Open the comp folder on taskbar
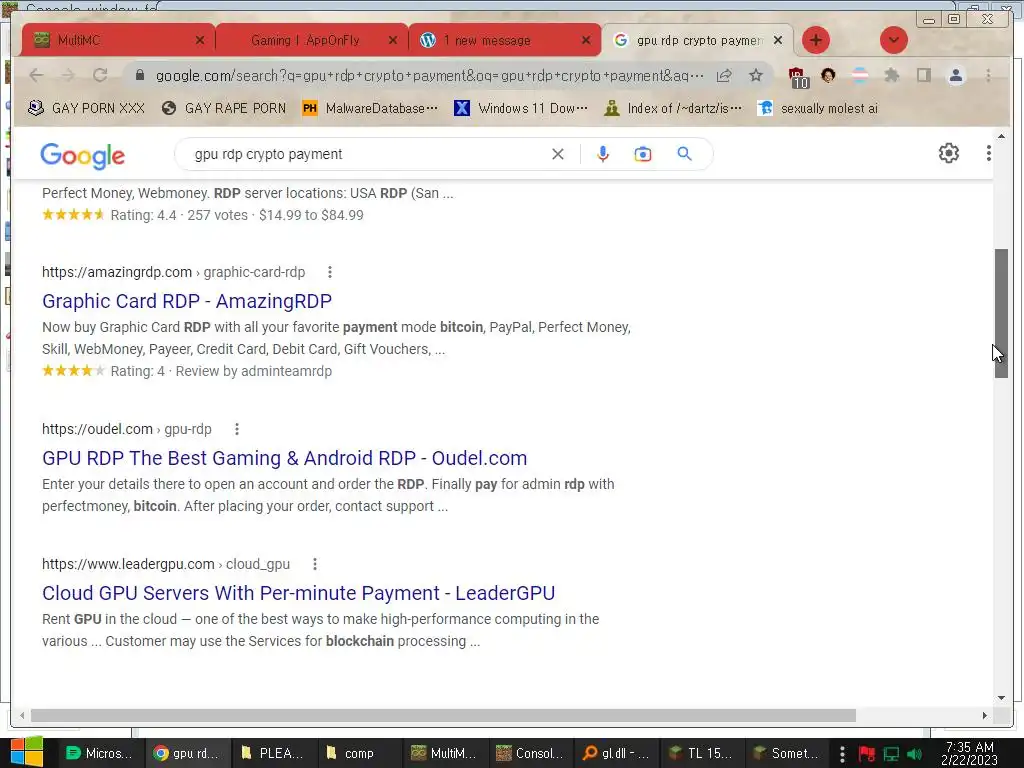The image size is (1024, 768). [358, 753]
